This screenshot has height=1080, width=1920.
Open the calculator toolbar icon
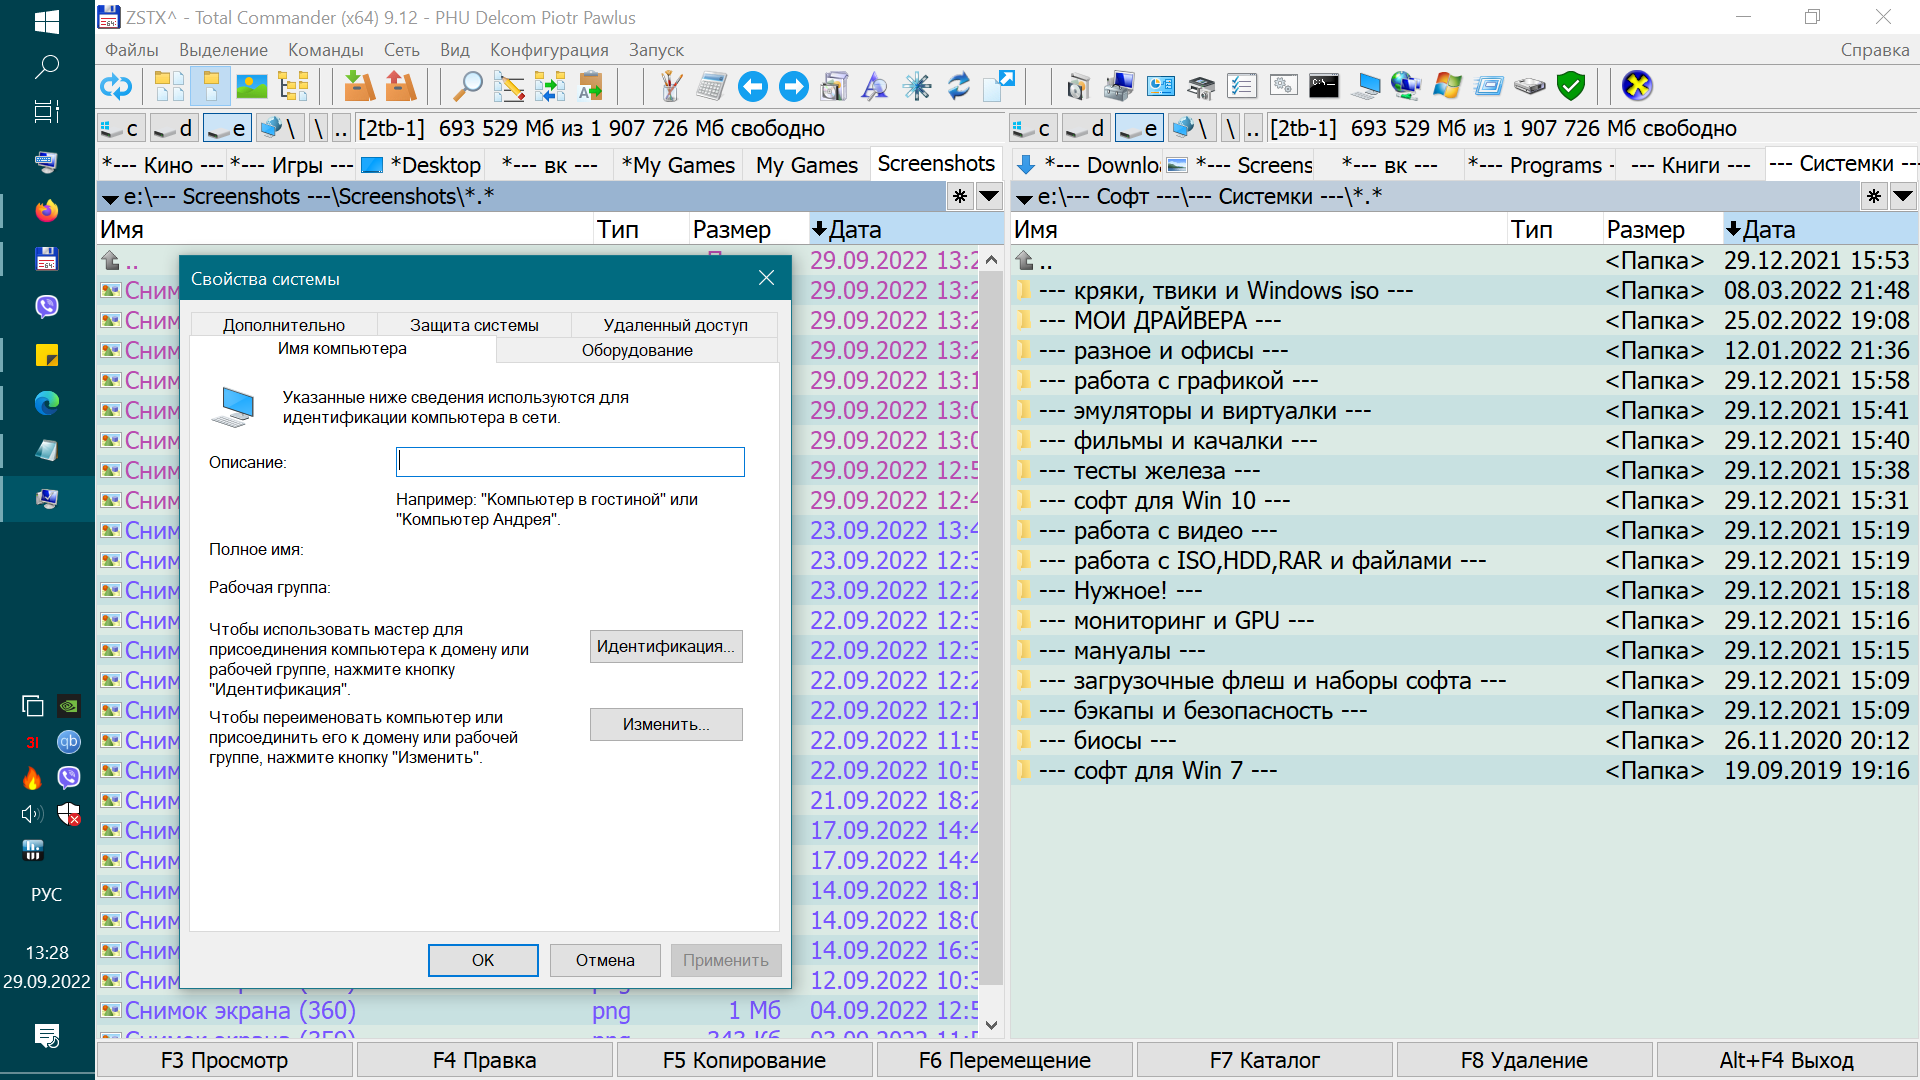tap(711, 87)
